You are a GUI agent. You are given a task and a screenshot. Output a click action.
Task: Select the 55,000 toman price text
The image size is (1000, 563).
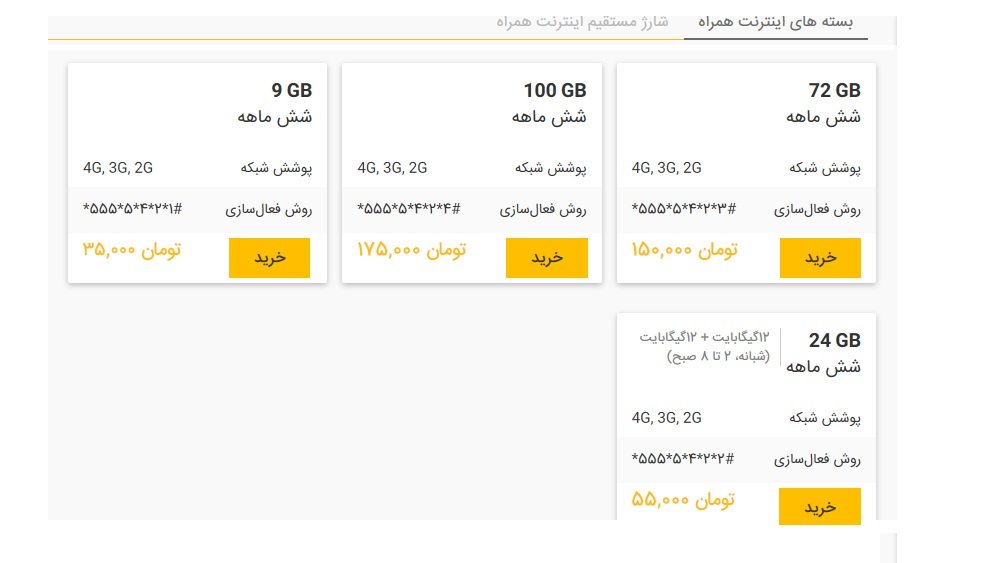pos(684,499)
